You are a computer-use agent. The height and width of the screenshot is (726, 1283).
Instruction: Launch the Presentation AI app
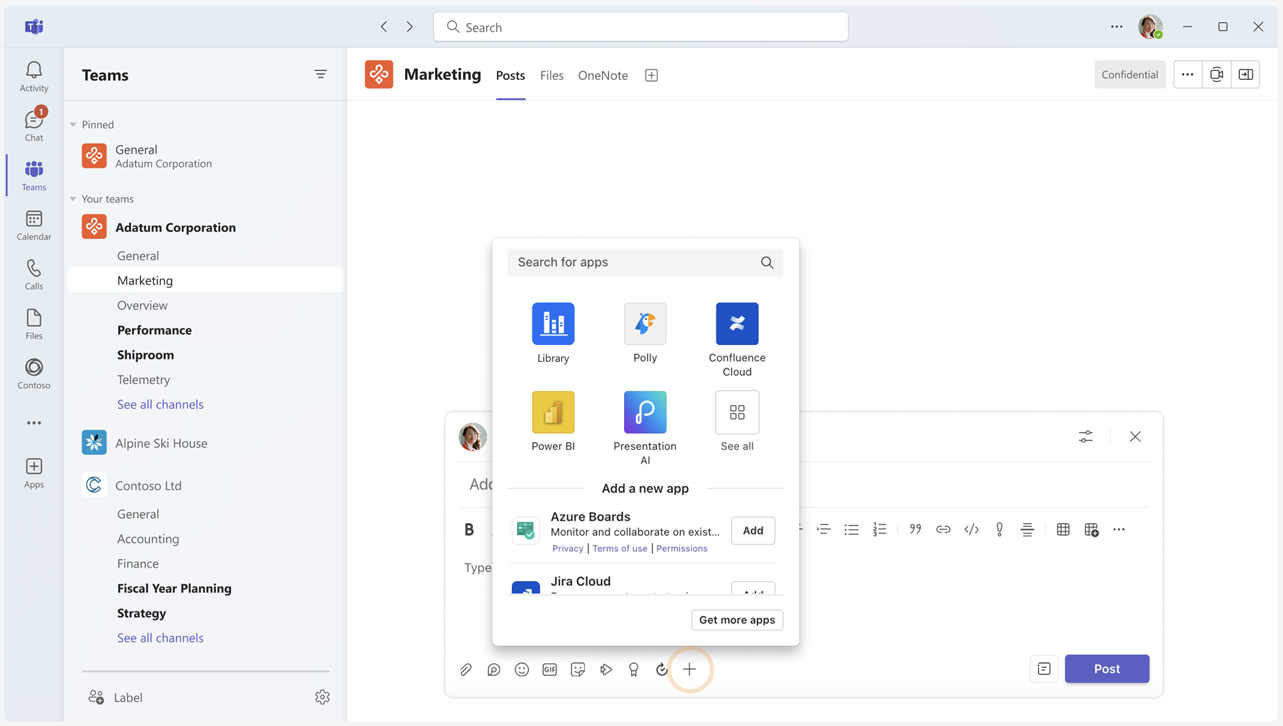click(x=645, y=413)
